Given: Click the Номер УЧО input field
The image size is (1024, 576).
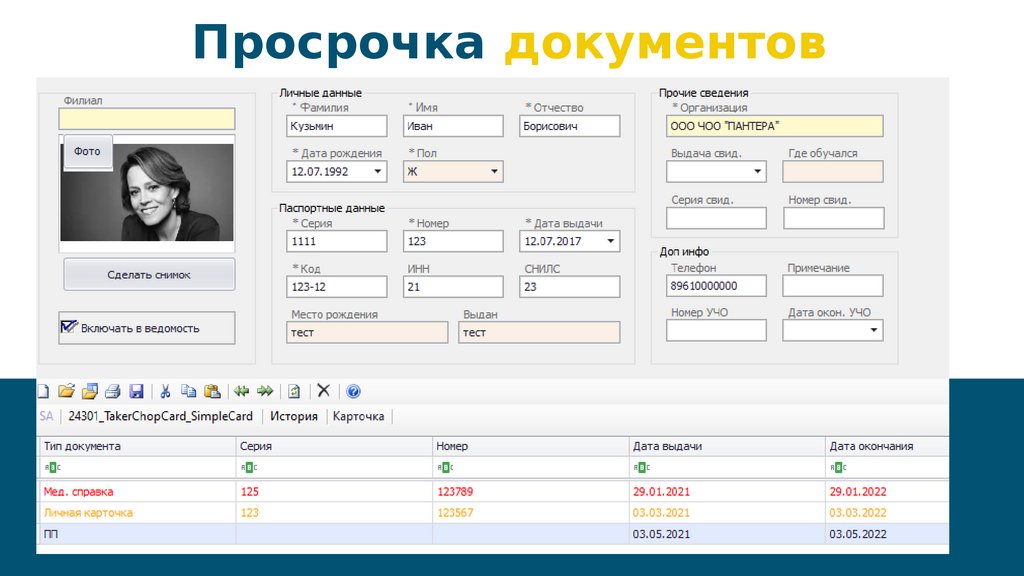Looking at the screenshot, I should (x=716, y=330).
